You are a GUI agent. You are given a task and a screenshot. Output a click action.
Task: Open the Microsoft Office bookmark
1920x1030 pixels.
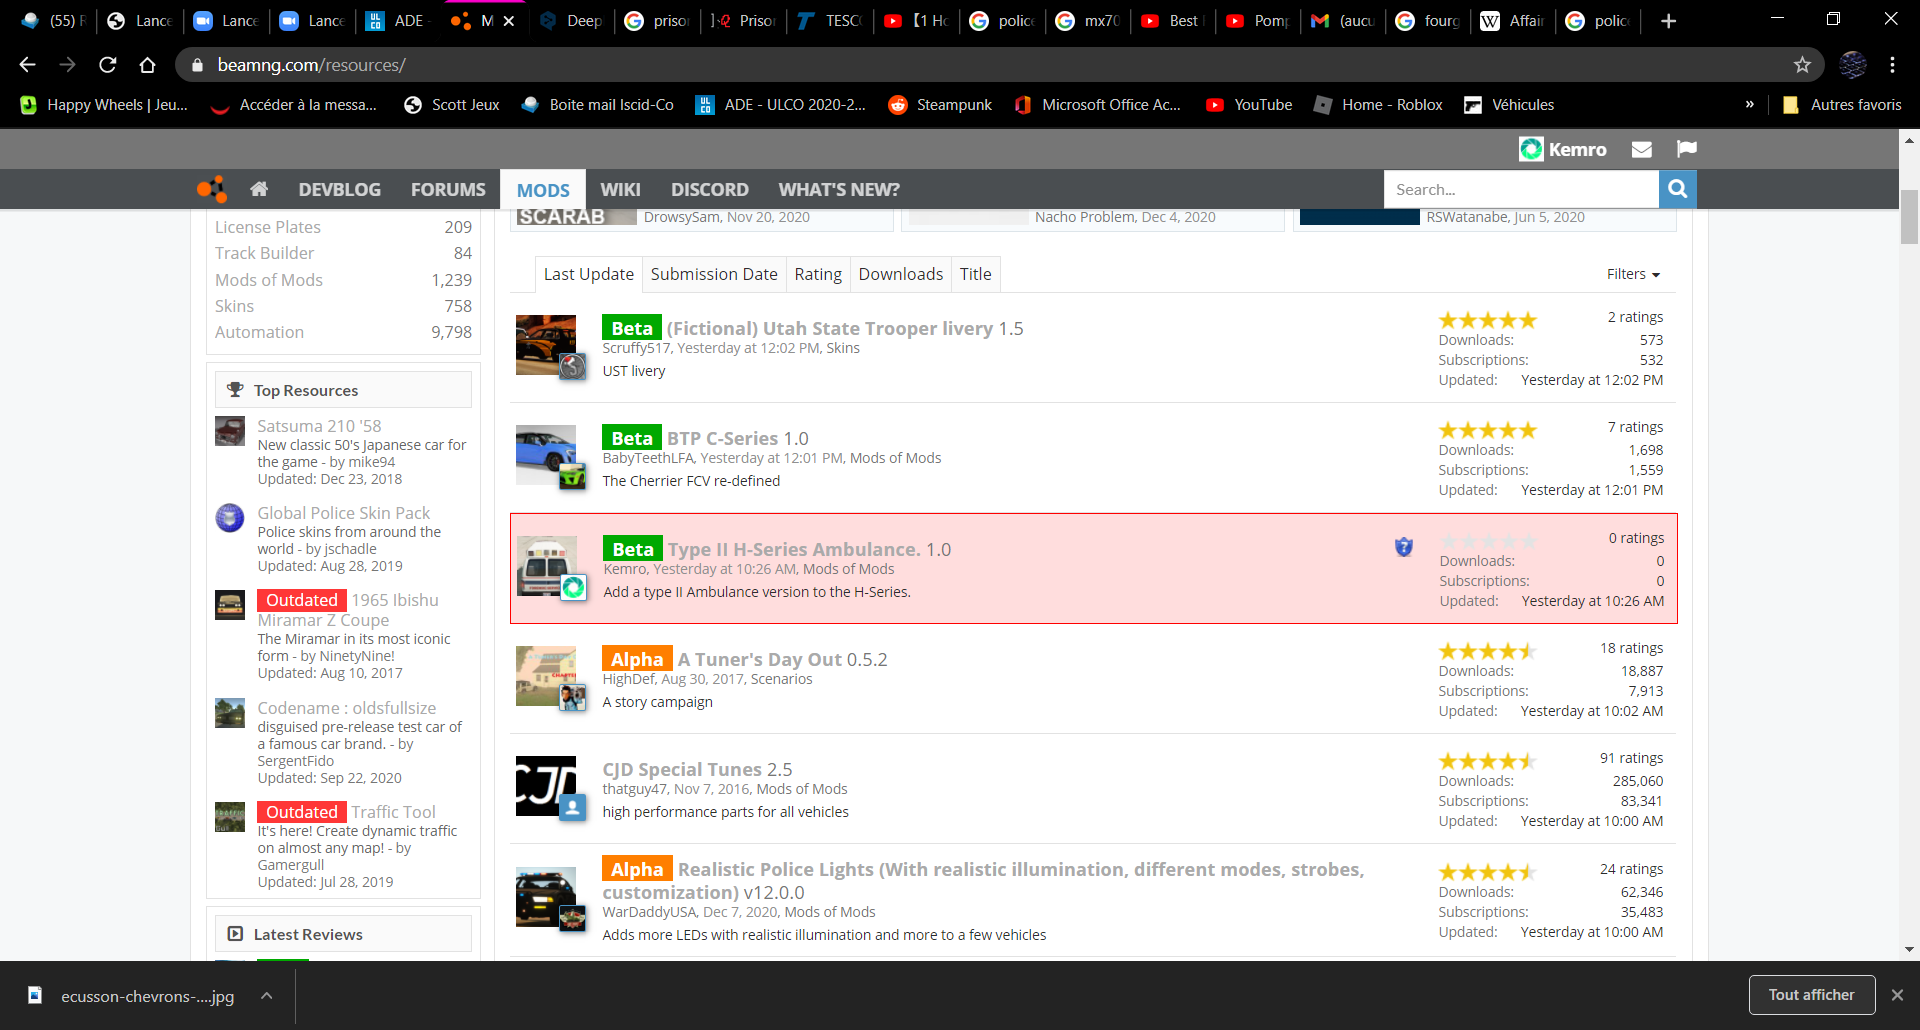(x=1097, y=105)
